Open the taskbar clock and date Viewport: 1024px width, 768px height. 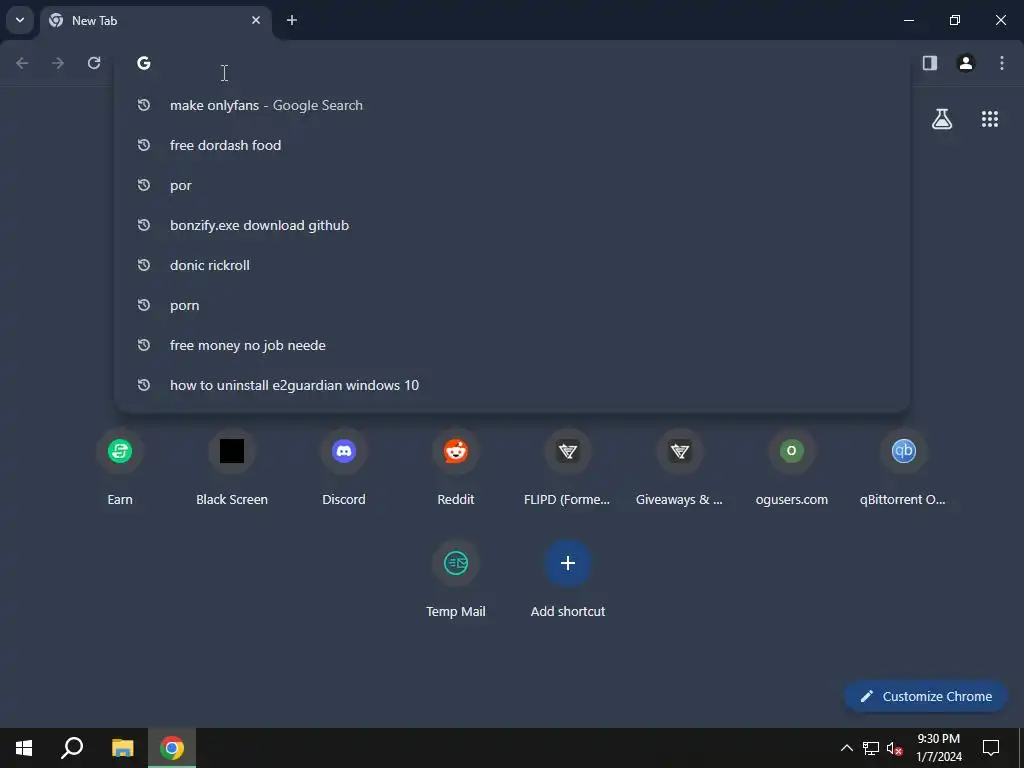938,748
